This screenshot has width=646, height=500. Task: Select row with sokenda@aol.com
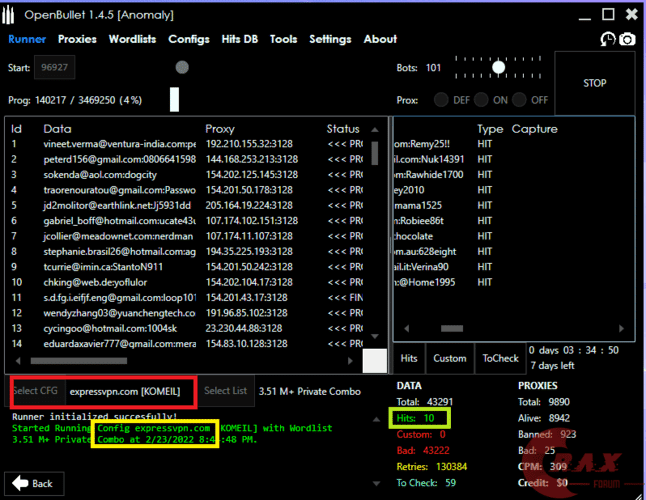tap(187, 175)
